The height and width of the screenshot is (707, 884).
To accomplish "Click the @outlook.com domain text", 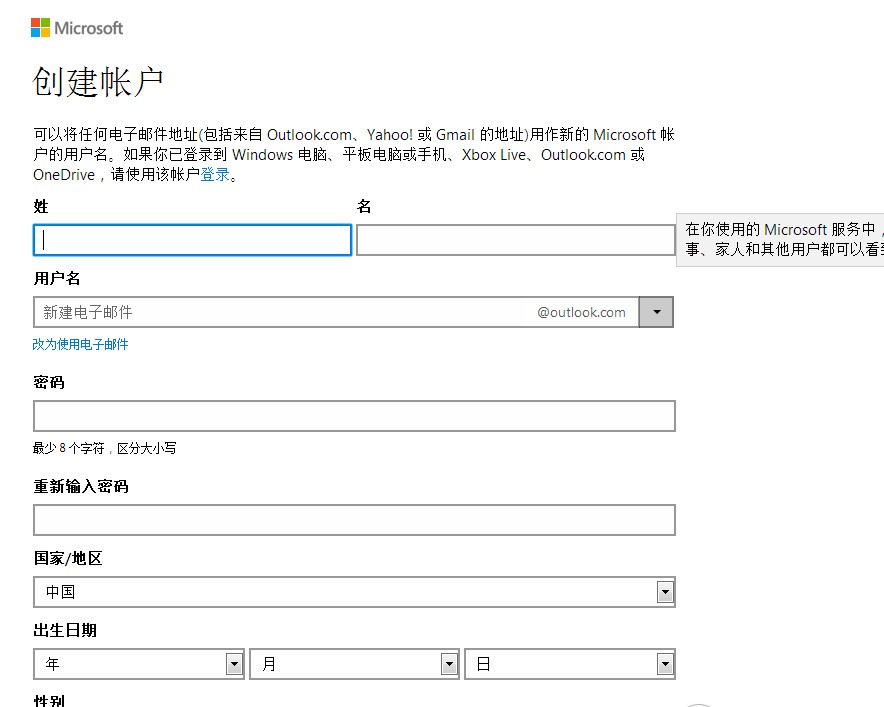I will (581, 312).
